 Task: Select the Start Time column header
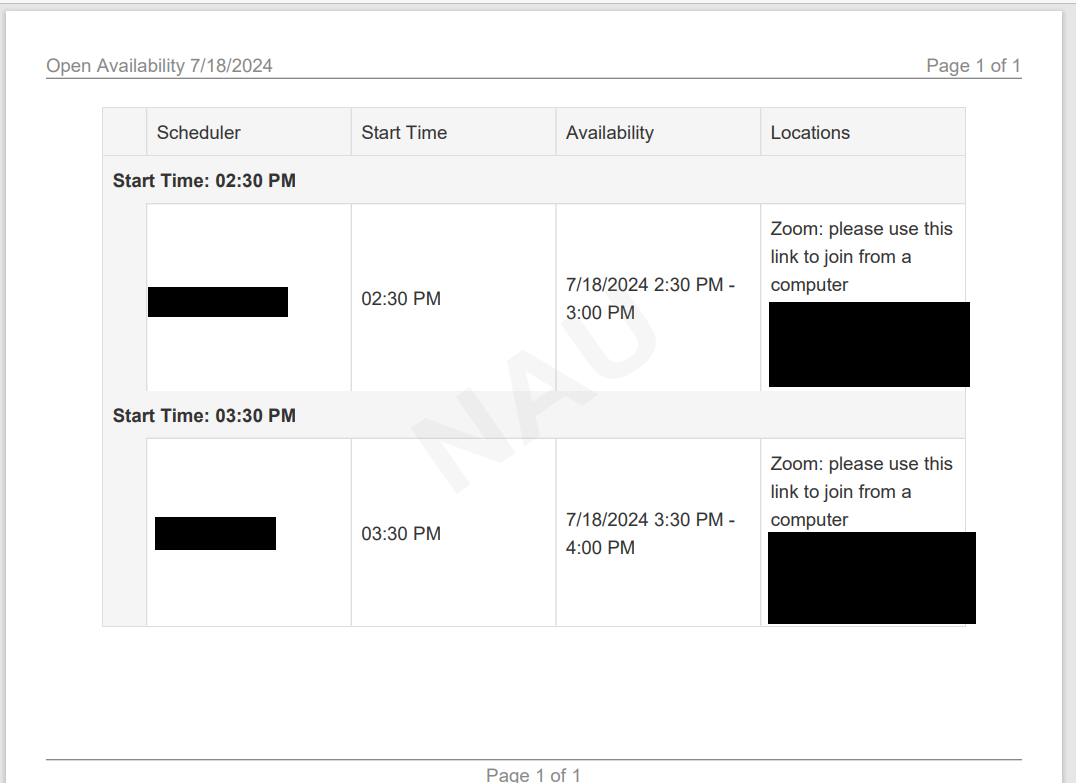tap(404, 133)
